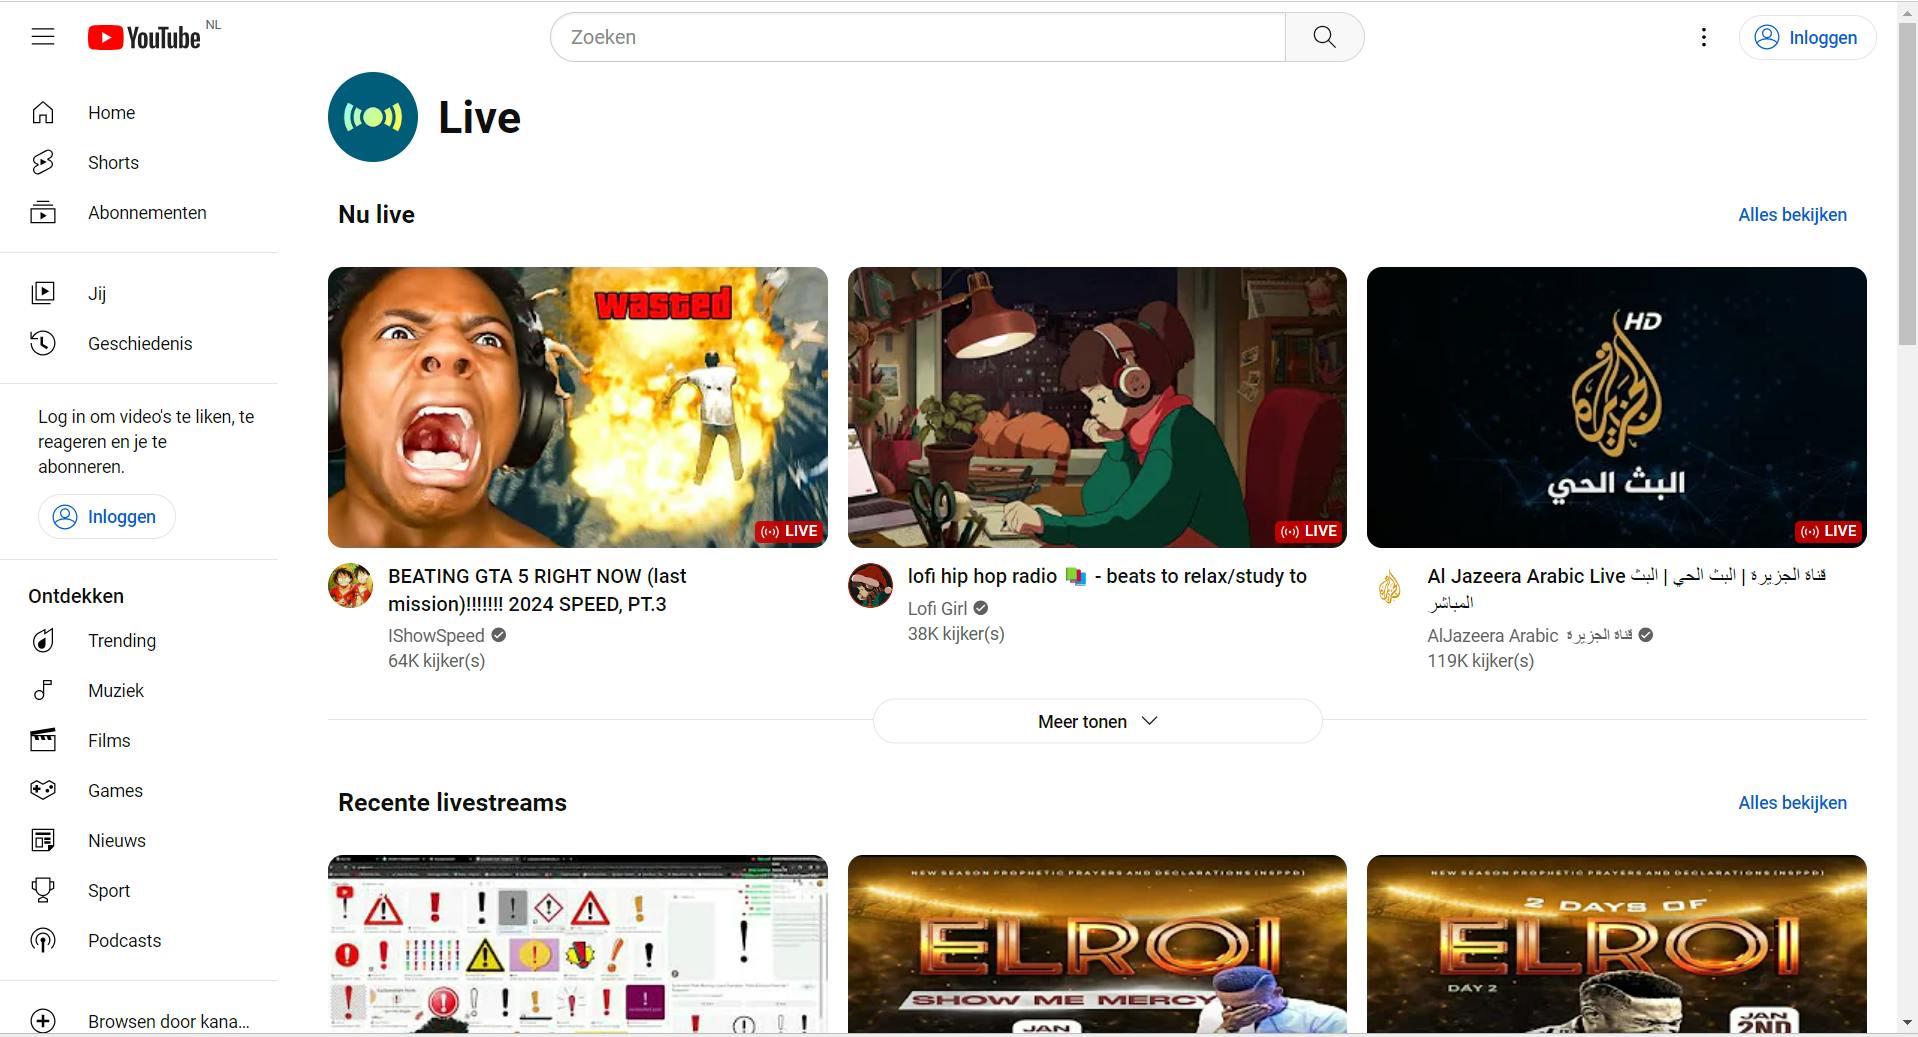Click the Zoeken search field
Viewport: 1918px width, 1037px height.
tap(918, 37)
